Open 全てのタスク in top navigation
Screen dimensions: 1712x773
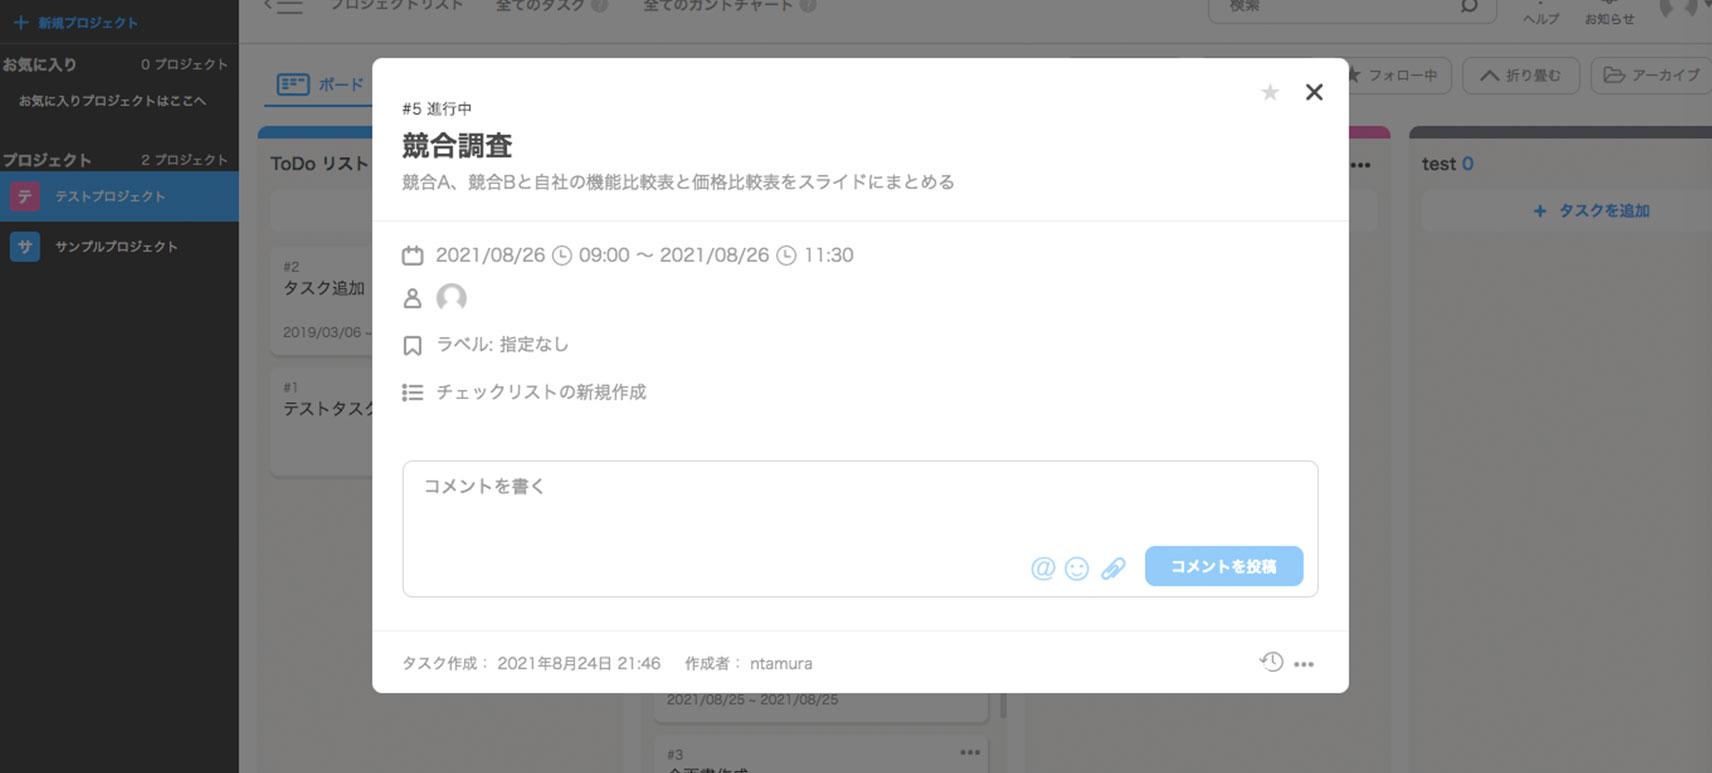tap(540, 6)
